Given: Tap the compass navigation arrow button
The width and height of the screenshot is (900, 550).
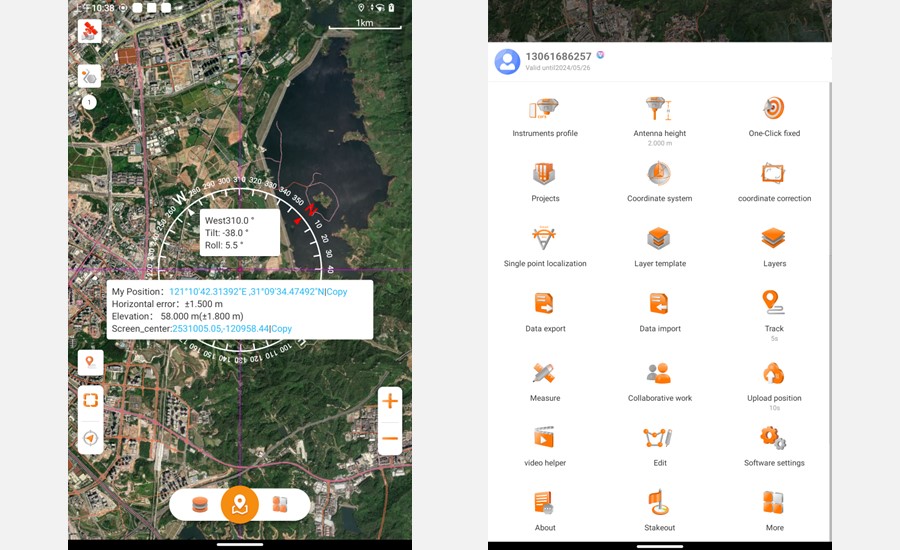Looking at the screenshot, I should pos(90,438).
